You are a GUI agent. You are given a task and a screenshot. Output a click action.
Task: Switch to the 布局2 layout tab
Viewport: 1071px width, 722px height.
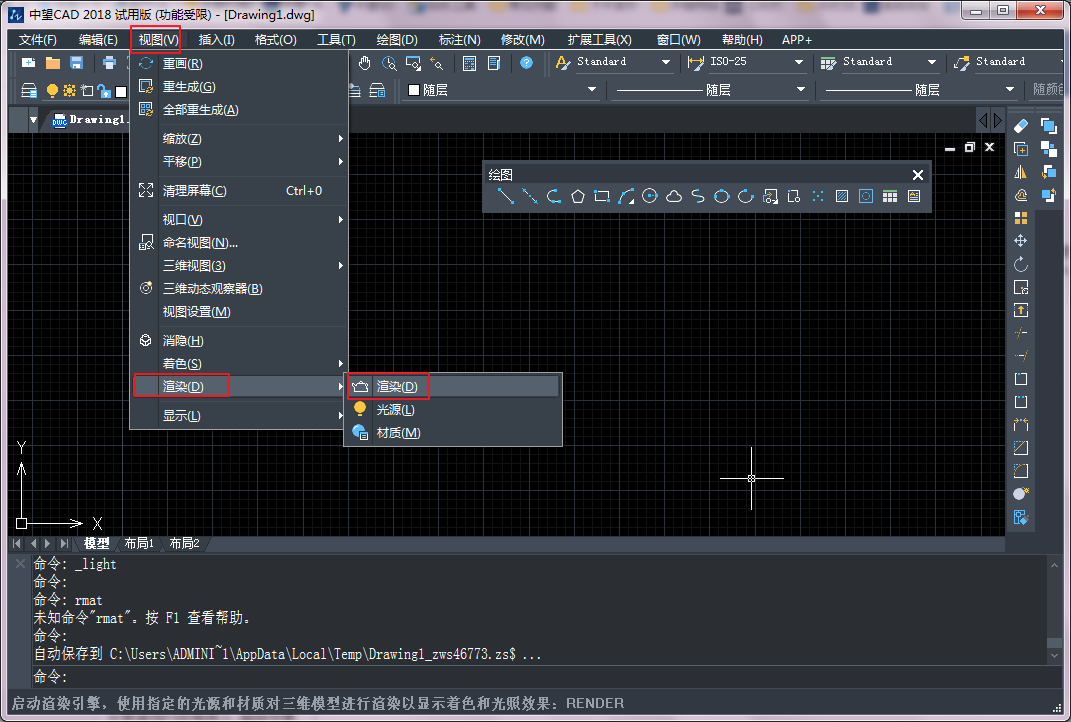[x=184, y=543]
